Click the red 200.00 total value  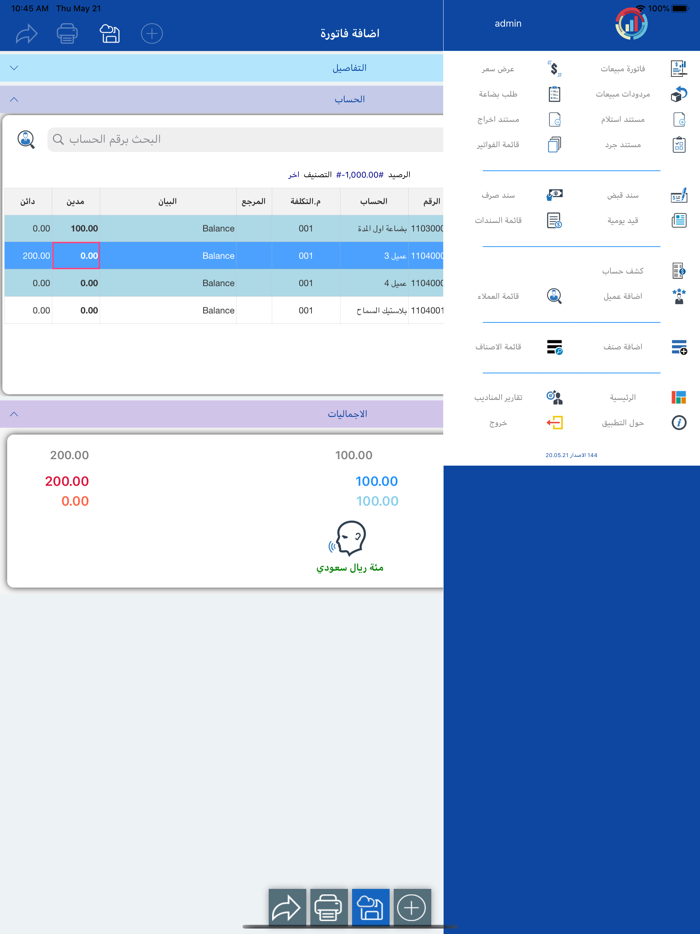coord(67,481)
